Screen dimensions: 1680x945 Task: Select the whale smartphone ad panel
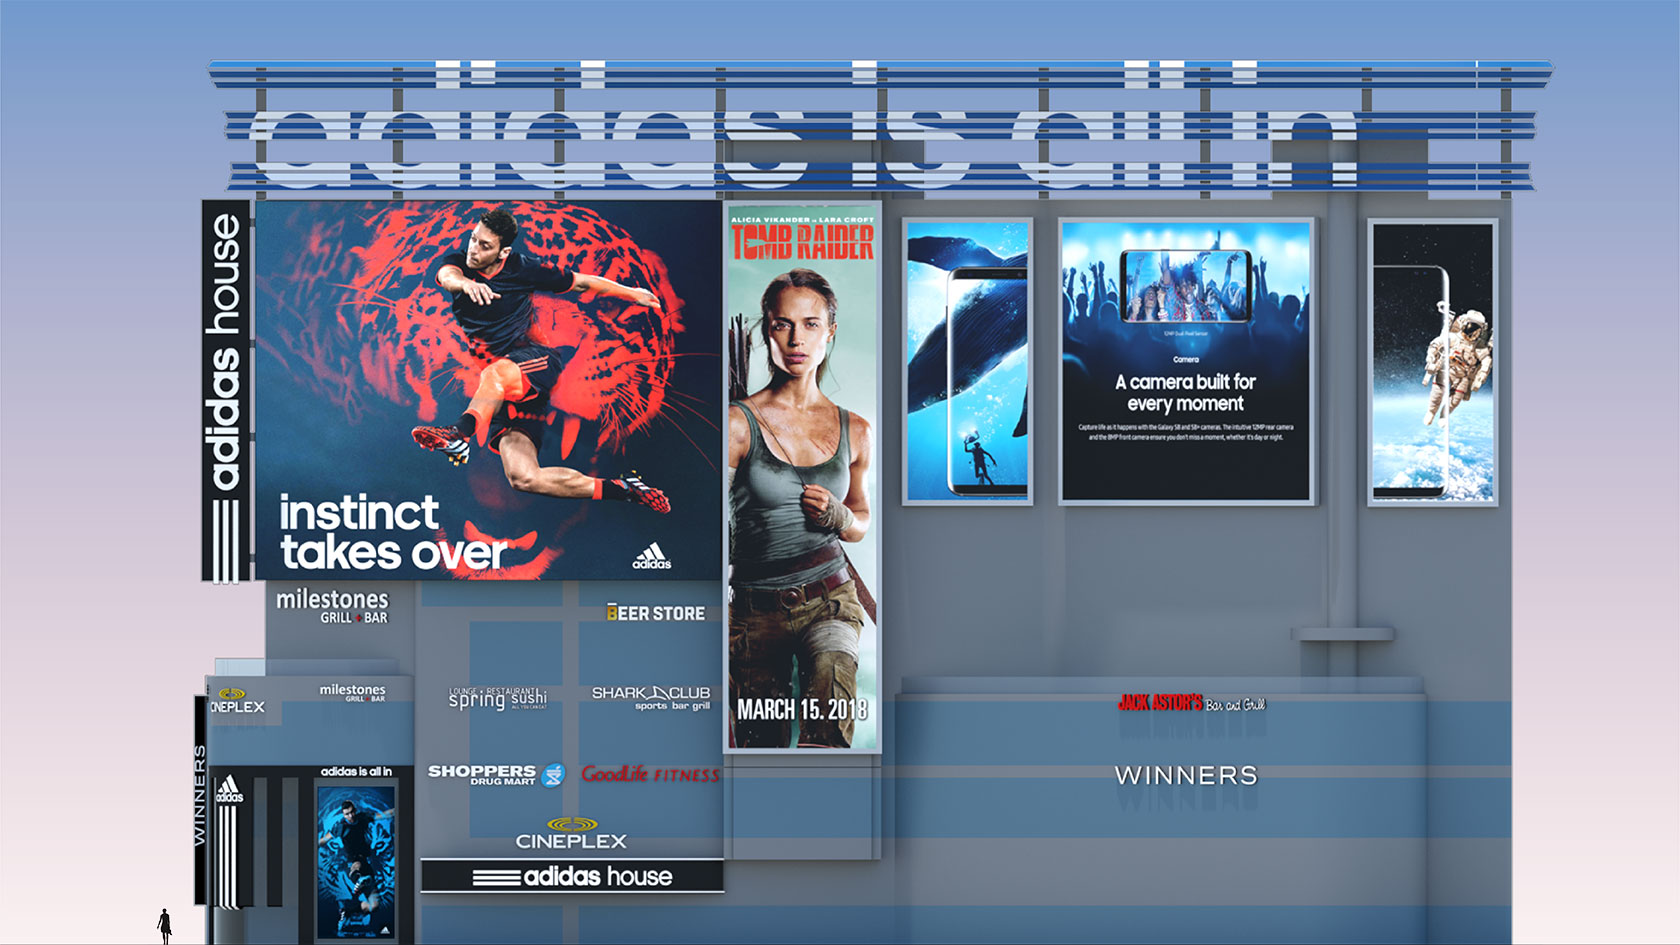pyautogui.click(x=967, y=361)
